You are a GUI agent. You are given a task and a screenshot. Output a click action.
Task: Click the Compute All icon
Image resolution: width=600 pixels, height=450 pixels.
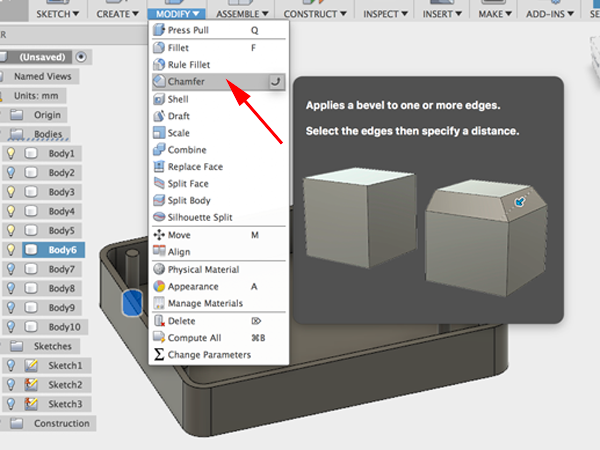tap(159, 338)
